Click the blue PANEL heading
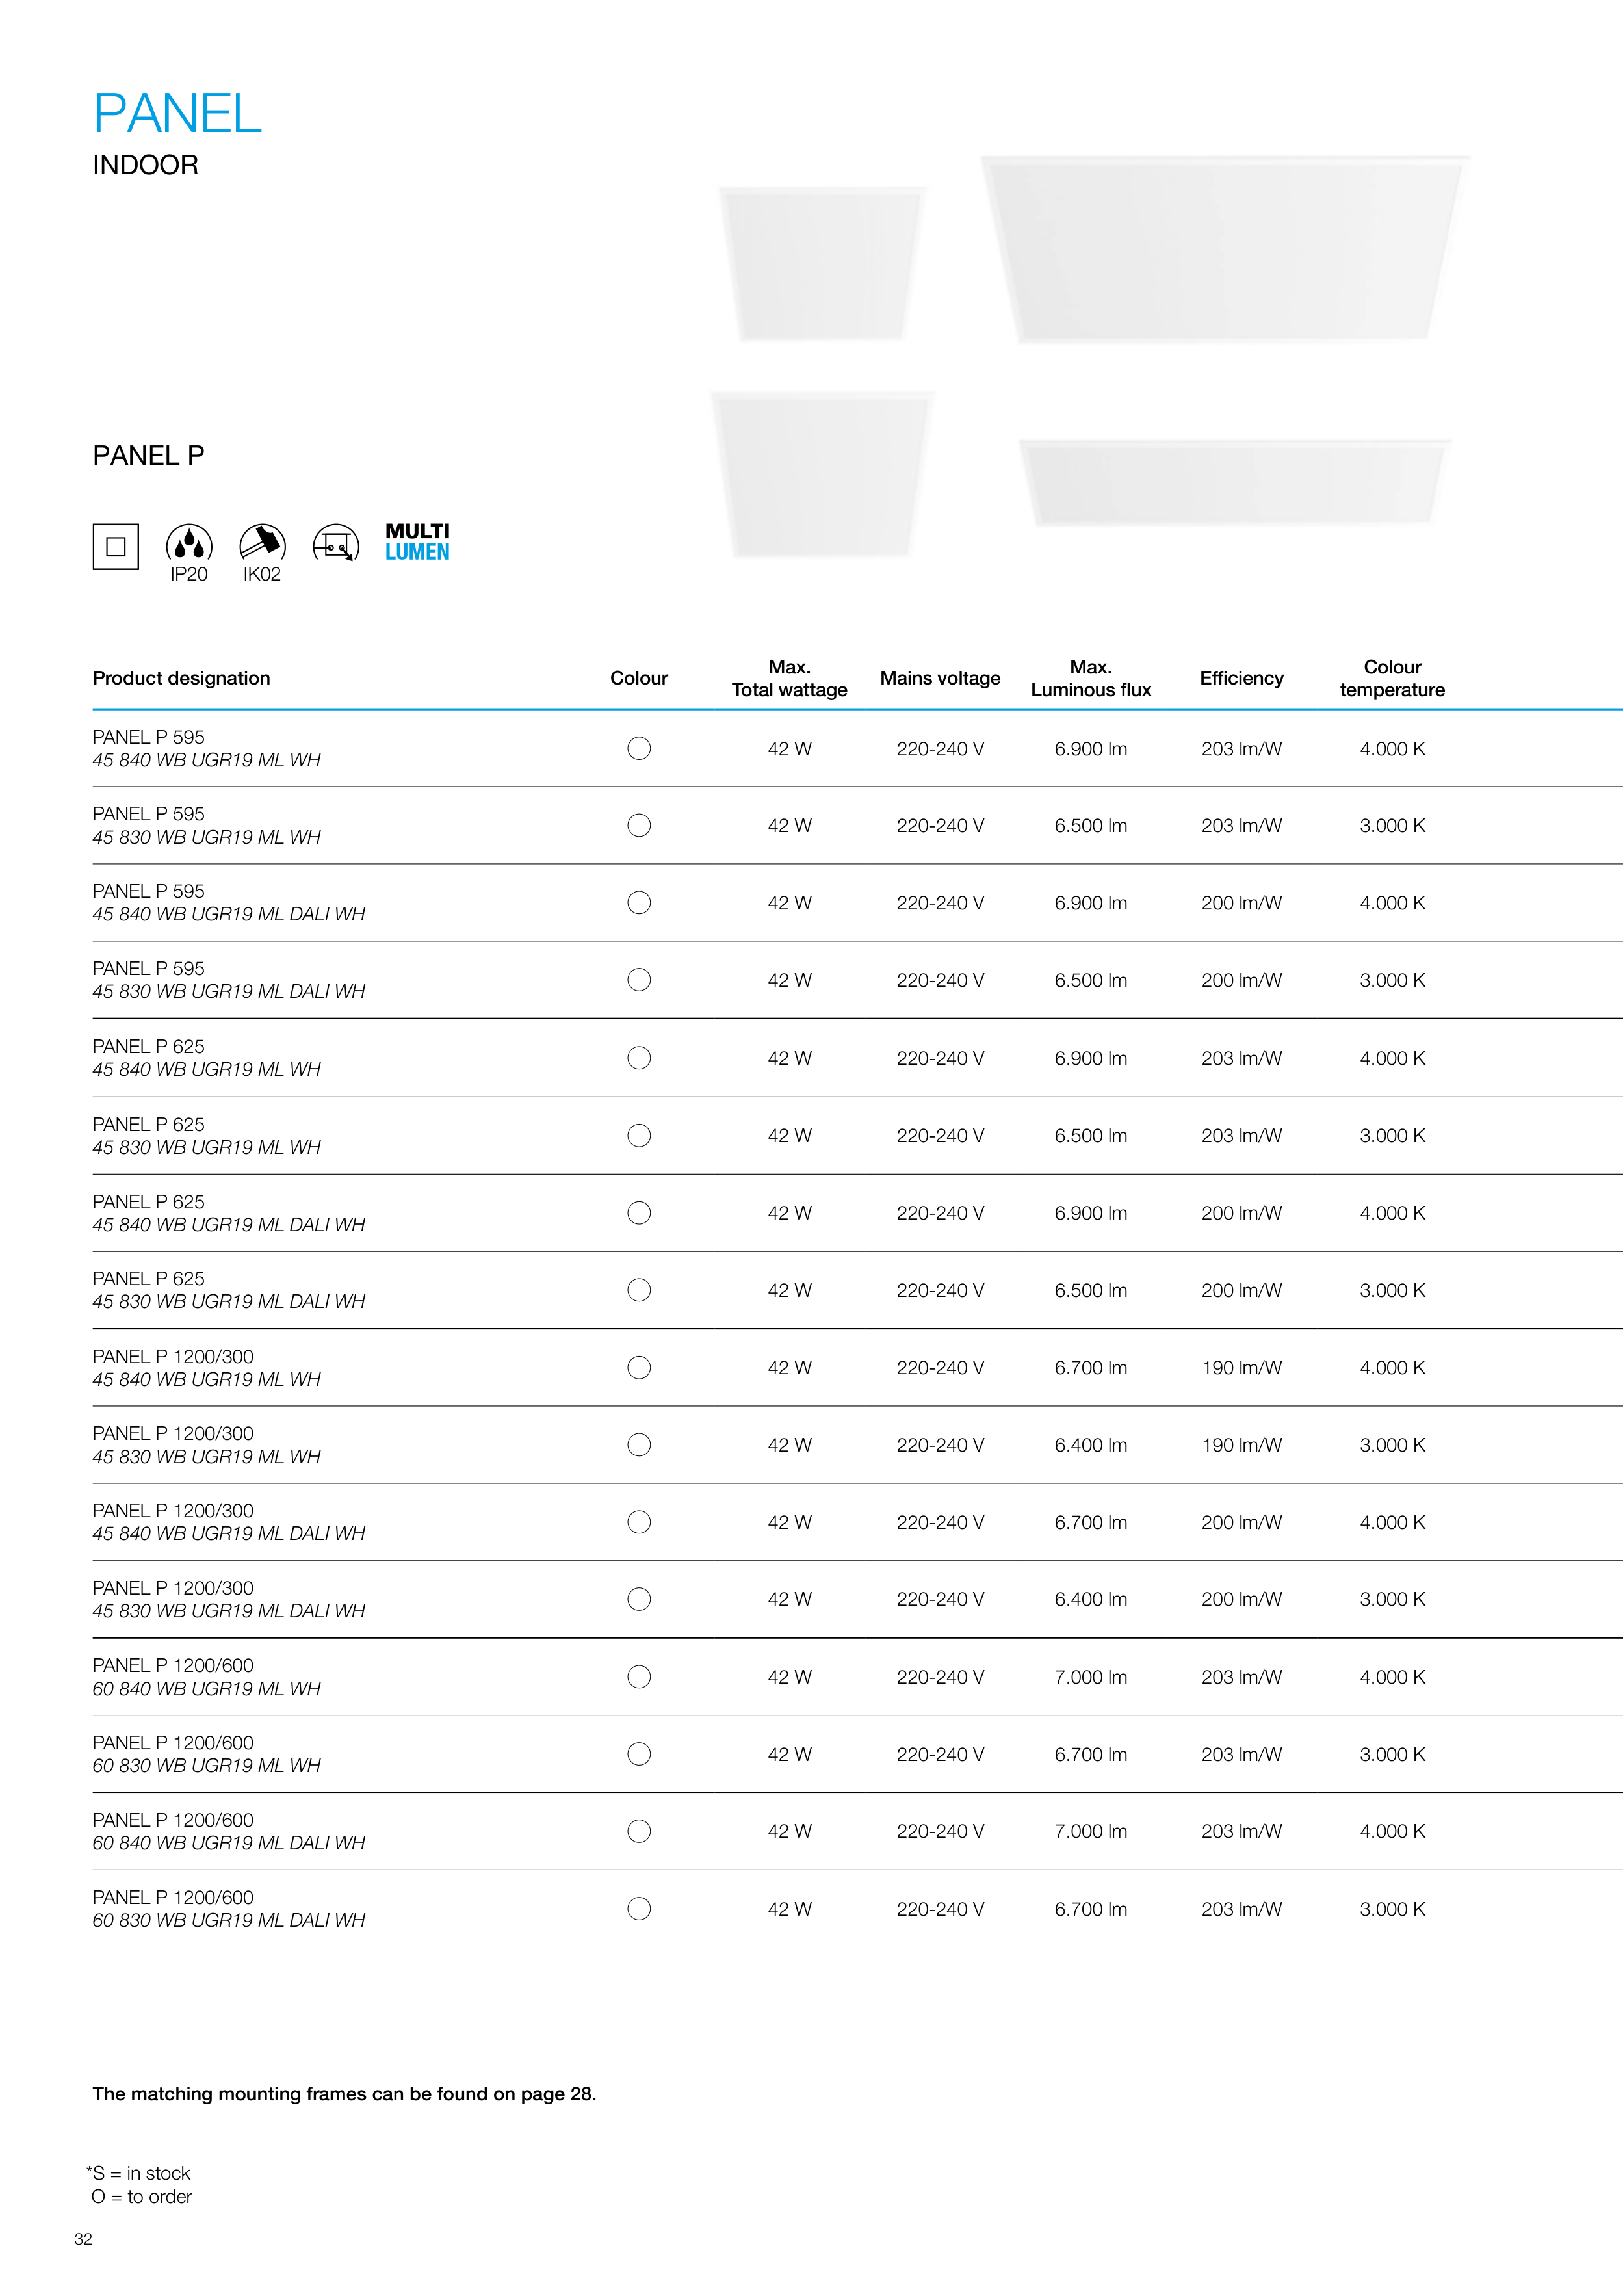The image size is (1623, 2296). click(177, 113)
